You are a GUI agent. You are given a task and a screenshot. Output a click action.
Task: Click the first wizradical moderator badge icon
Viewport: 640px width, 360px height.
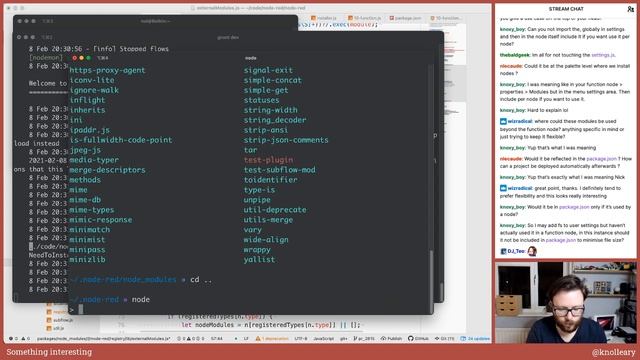click(503, 122)
